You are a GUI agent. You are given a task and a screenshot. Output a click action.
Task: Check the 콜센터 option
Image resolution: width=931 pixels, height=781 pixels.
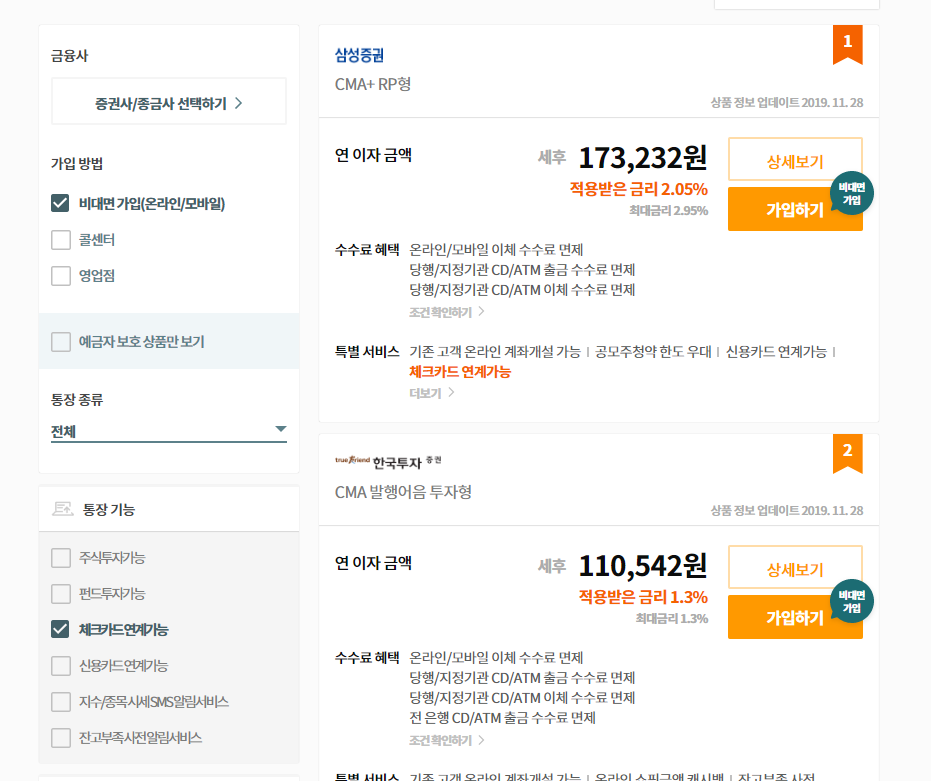click(61, 240)
